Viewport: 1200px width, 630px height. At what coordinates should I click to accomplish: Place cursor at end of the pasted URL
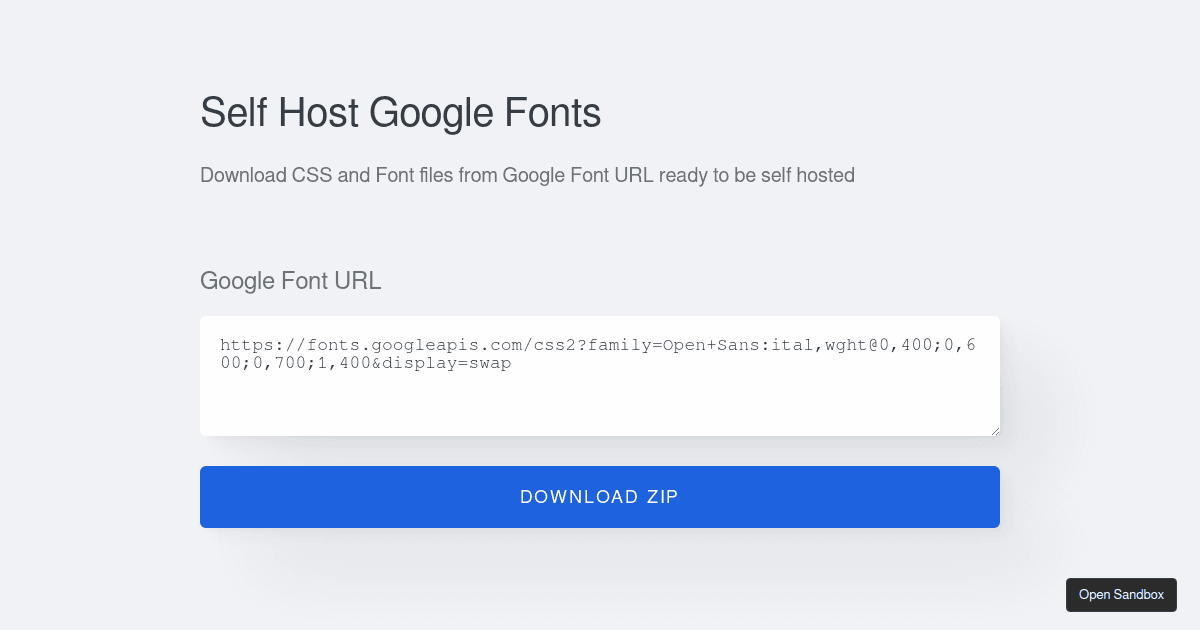(512, 363)
